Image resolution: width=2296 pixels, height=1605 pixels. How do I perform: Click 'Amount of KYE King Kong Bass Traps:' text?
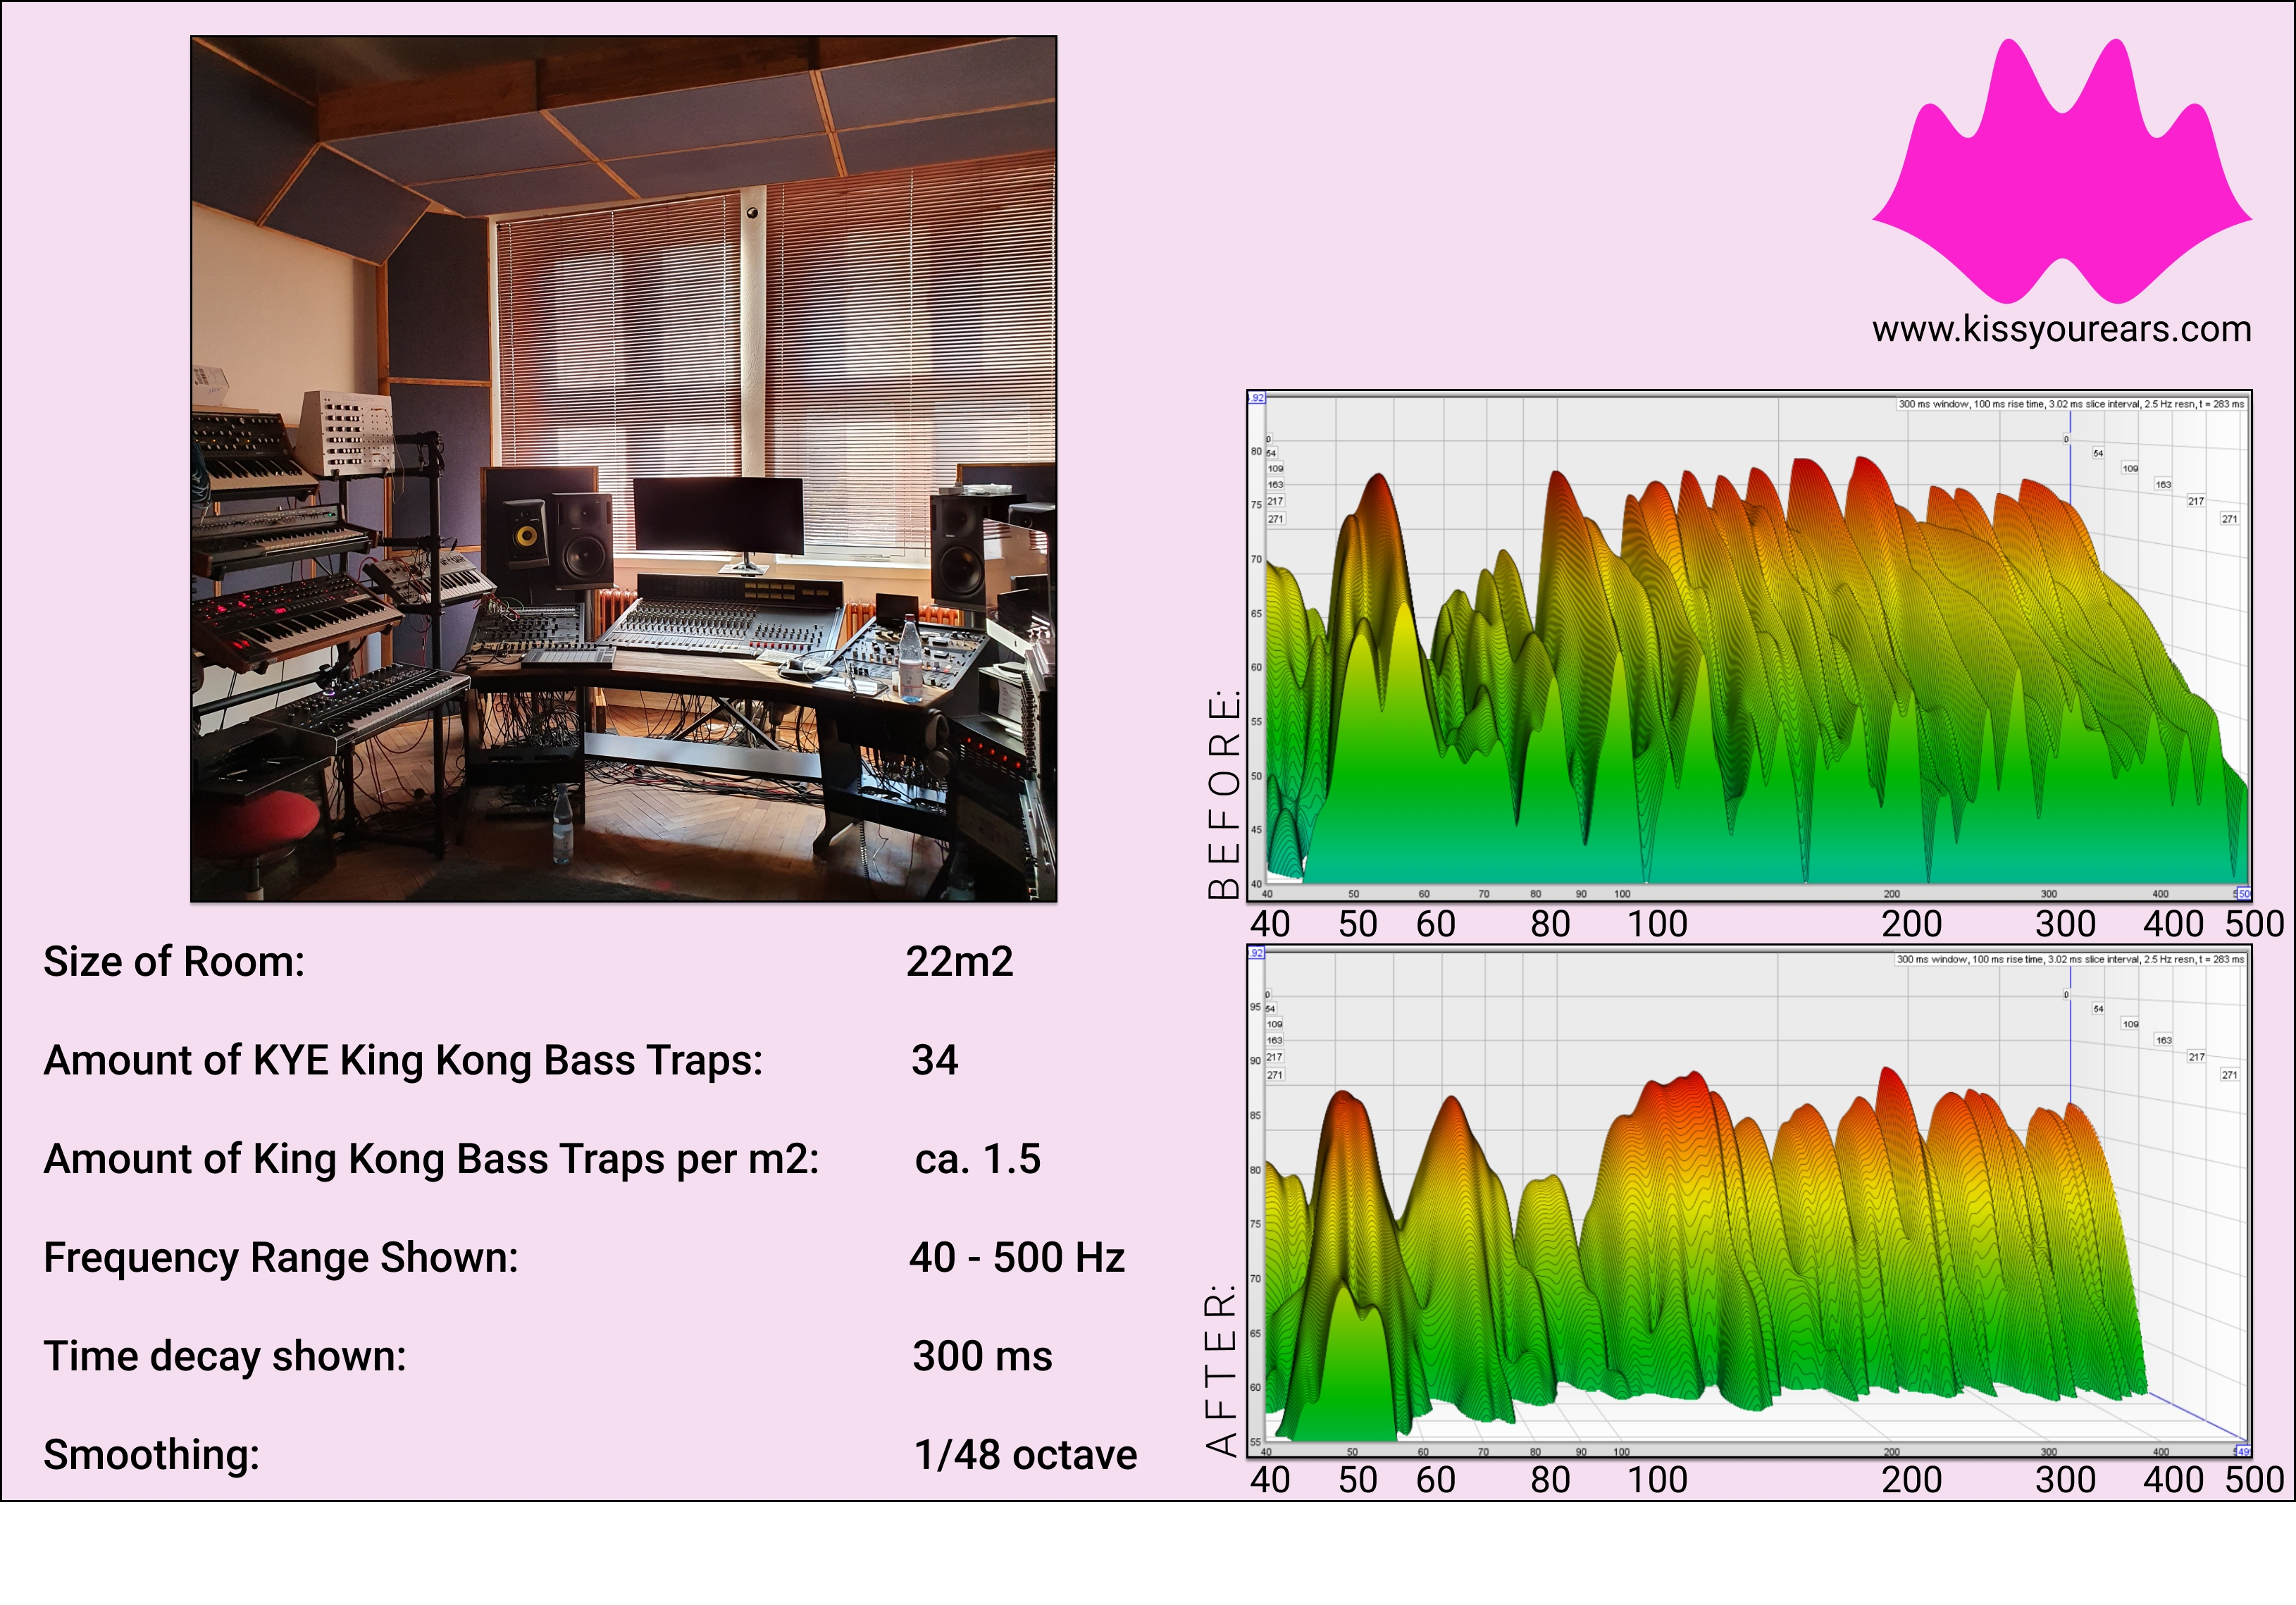point(403,1060)
